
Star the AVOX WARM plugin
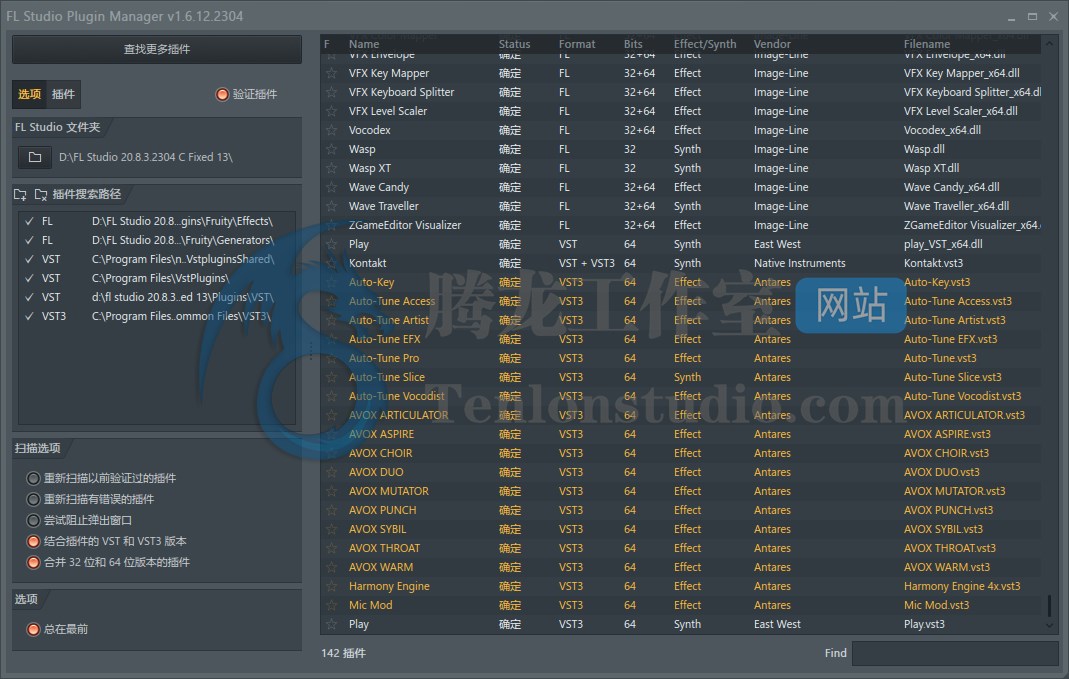click(x=331, y=567)
